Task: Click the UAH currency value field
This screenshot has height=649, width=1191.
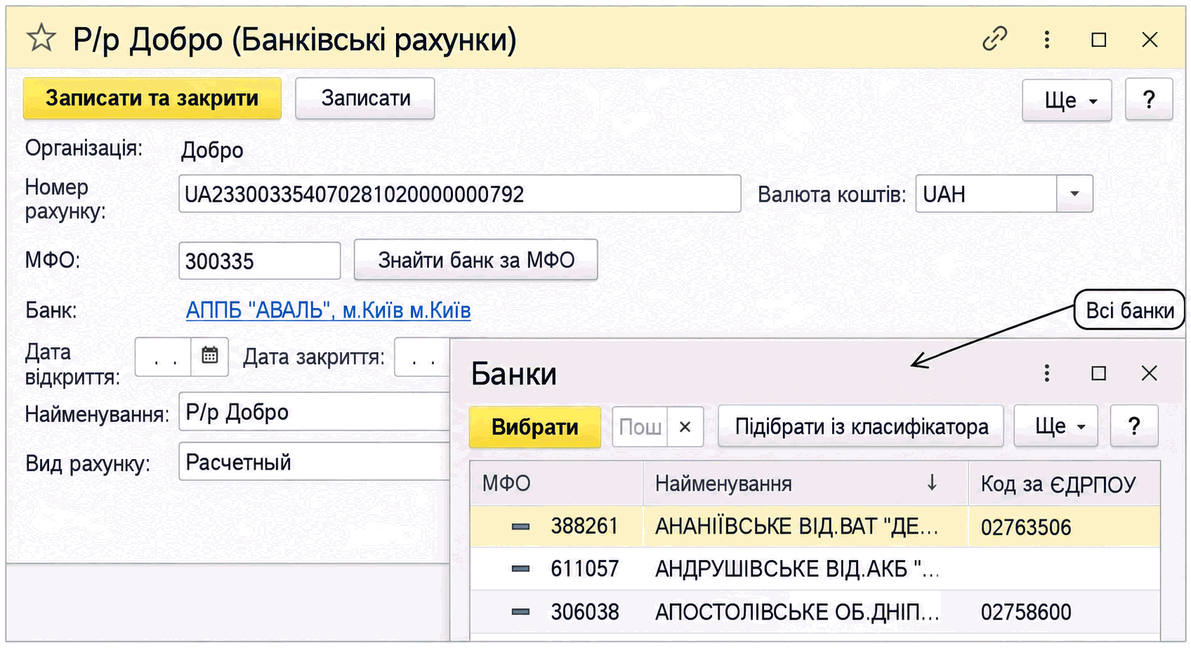Action: coord(986,194)
